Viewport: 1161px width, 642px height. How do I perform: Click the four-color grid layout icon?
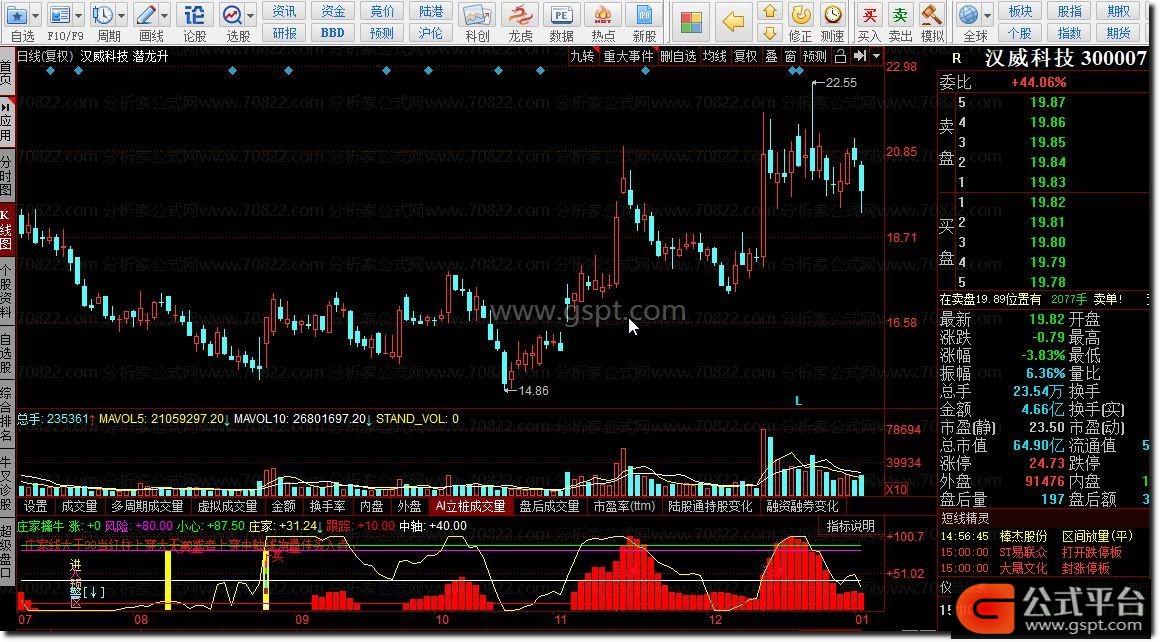point(691,21)
